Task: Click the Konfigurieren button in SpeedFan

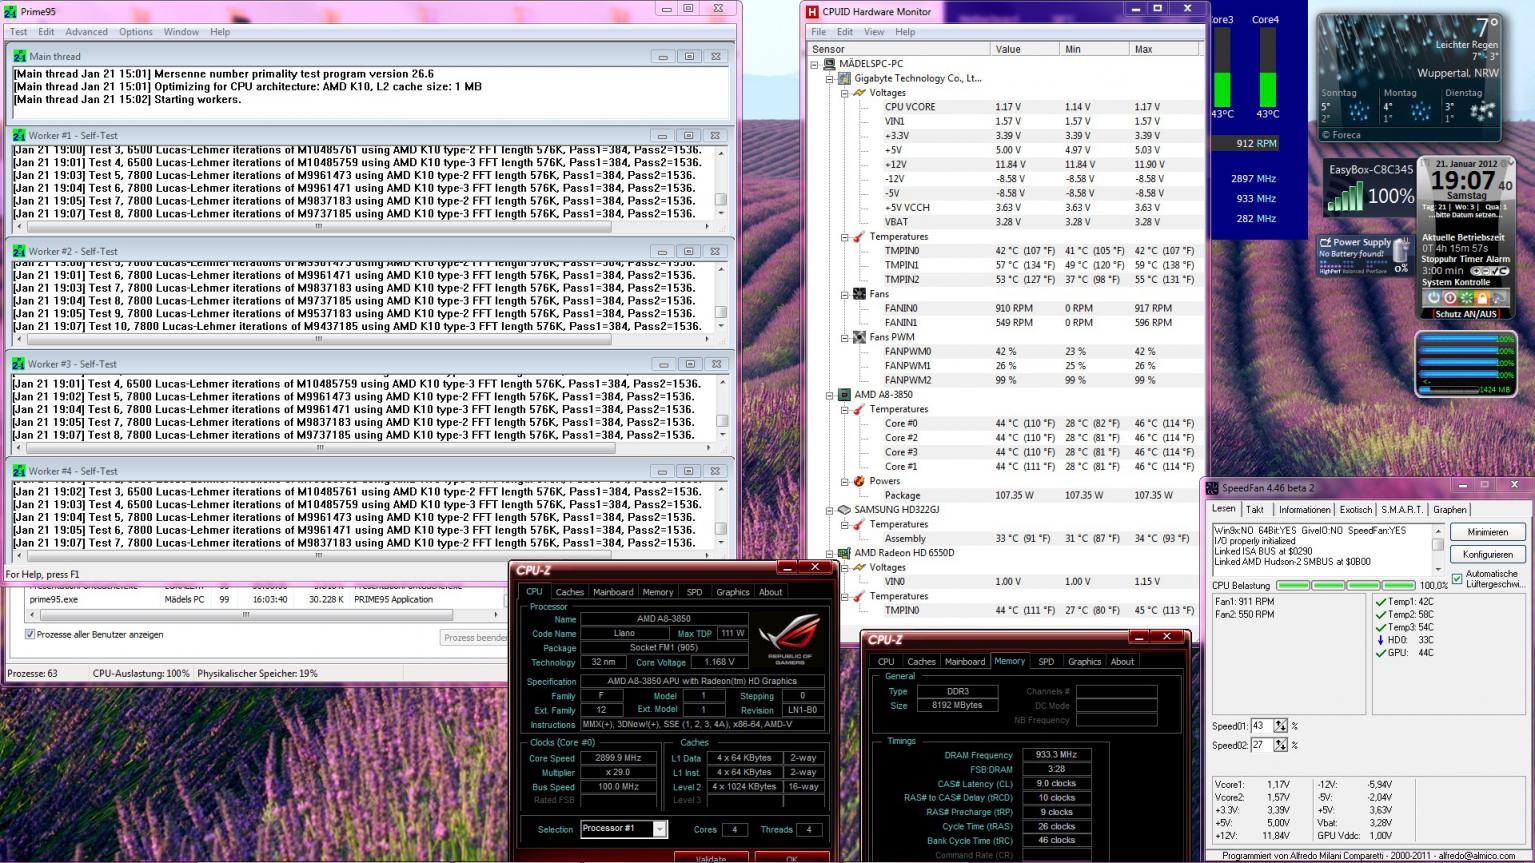Action: pos(1488,554)
